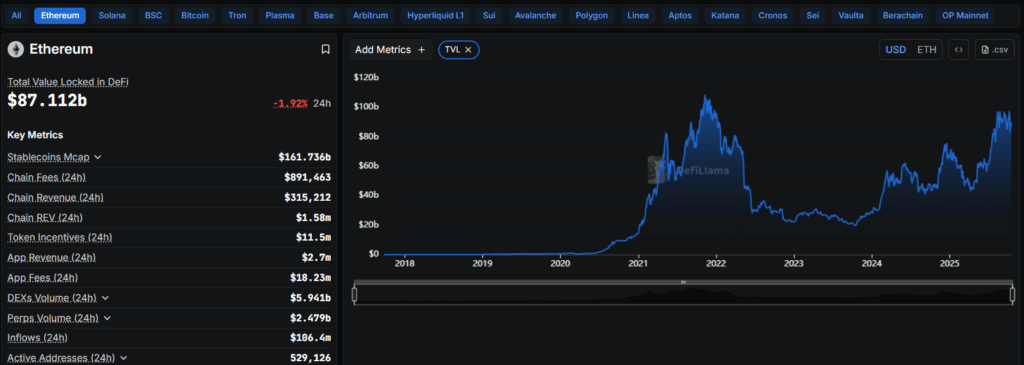The height and width of the screenshot is (365, 1024).
Task: Download chart data as .csv
Action: click(x=995, y=50)
